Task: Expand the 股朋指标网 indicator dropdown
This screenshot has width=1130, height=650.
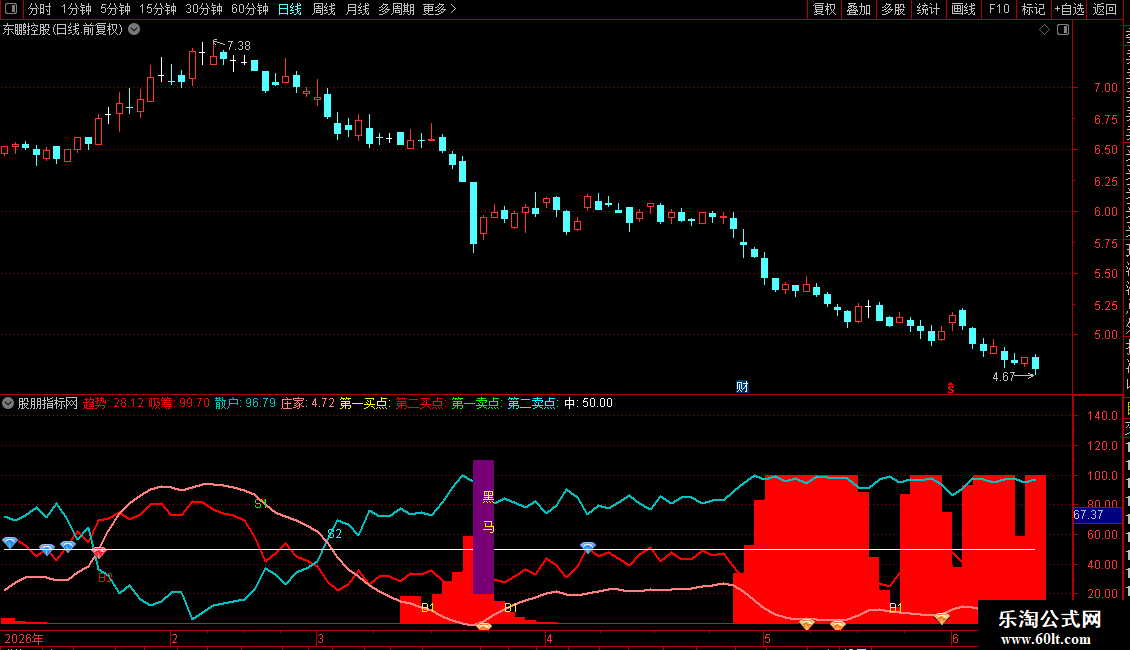Action: 8,403
